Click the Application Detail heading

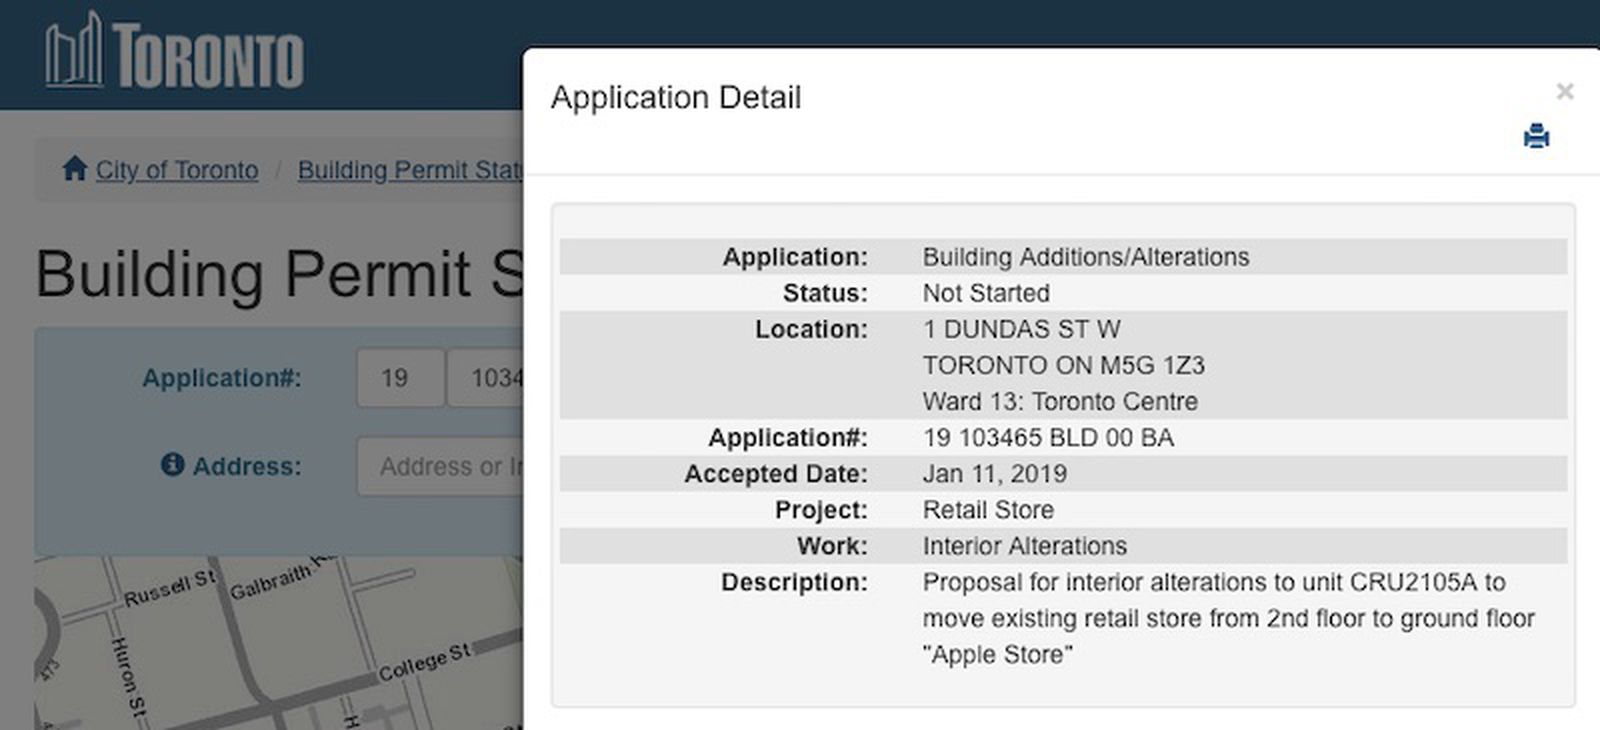tap(675, 98)
